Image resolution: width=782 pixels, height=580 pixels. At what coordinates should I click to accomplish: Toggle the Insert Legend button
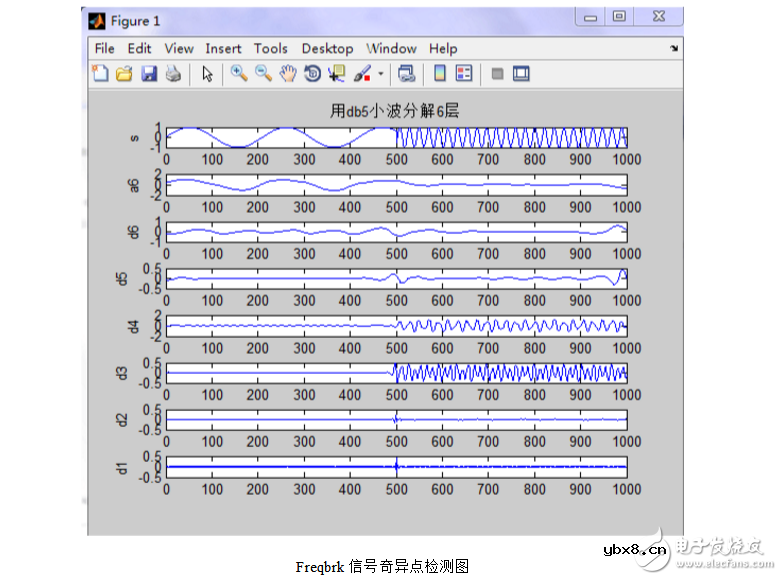463,74
